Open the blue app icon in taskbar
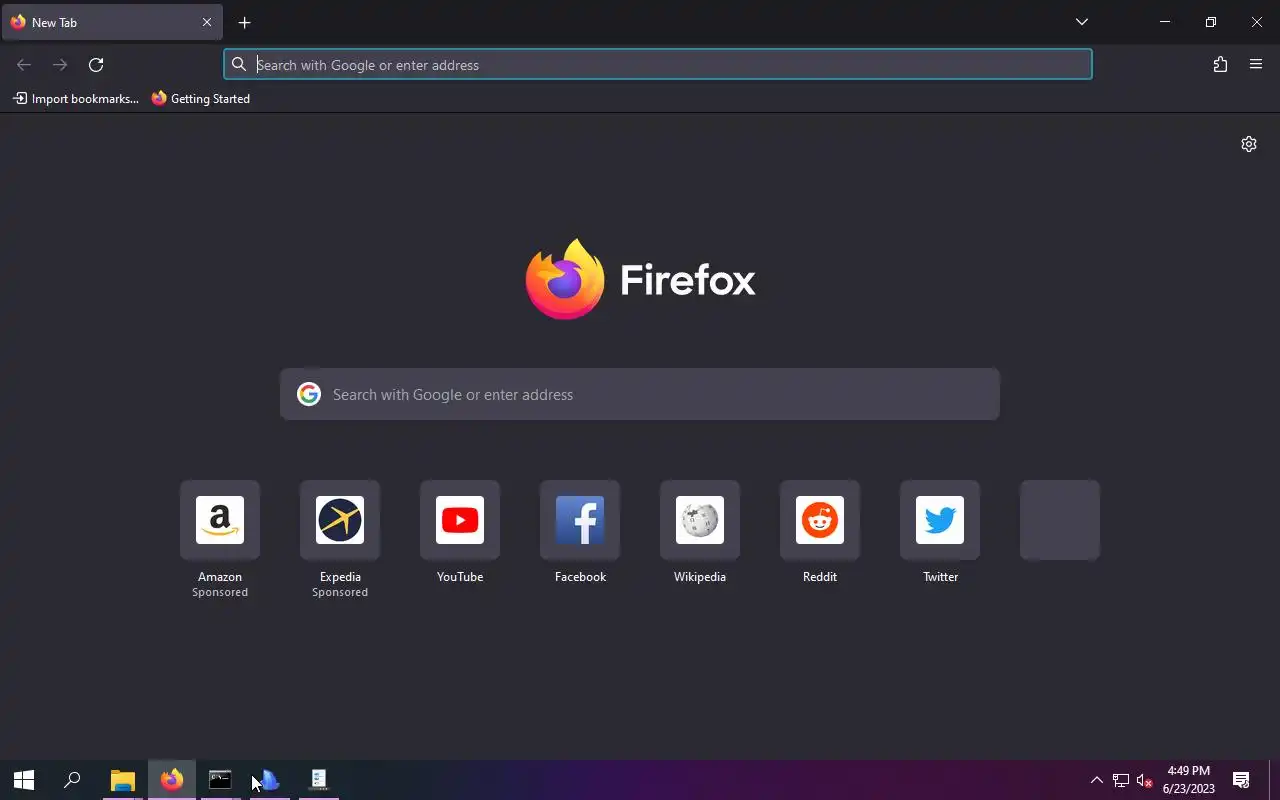This screenshot has height=800, width=1280. pyautogui.click(x=268, y=780)
